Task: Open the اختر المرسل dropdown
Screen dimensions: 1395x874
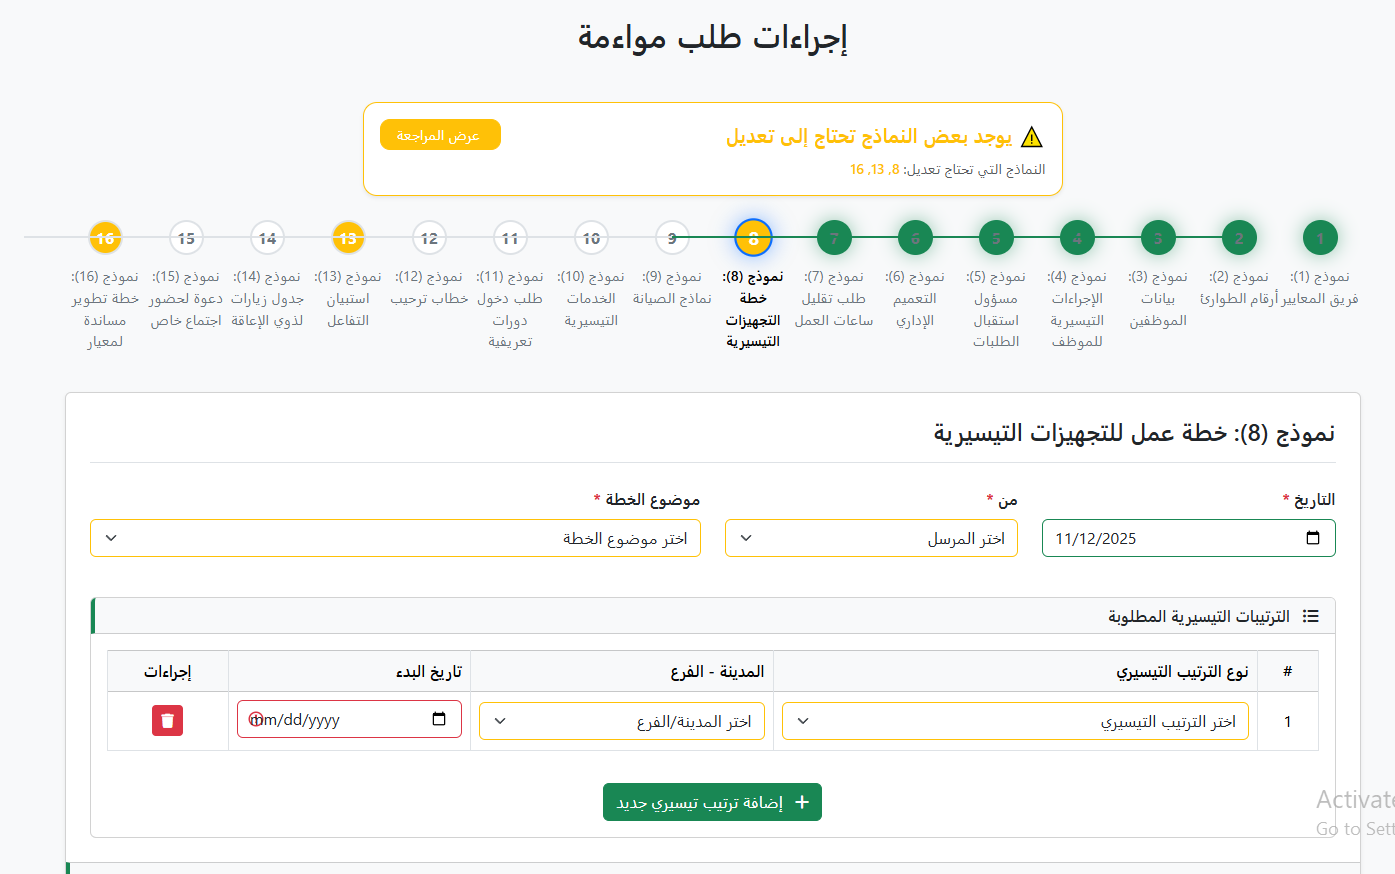Action: (871, 538)
